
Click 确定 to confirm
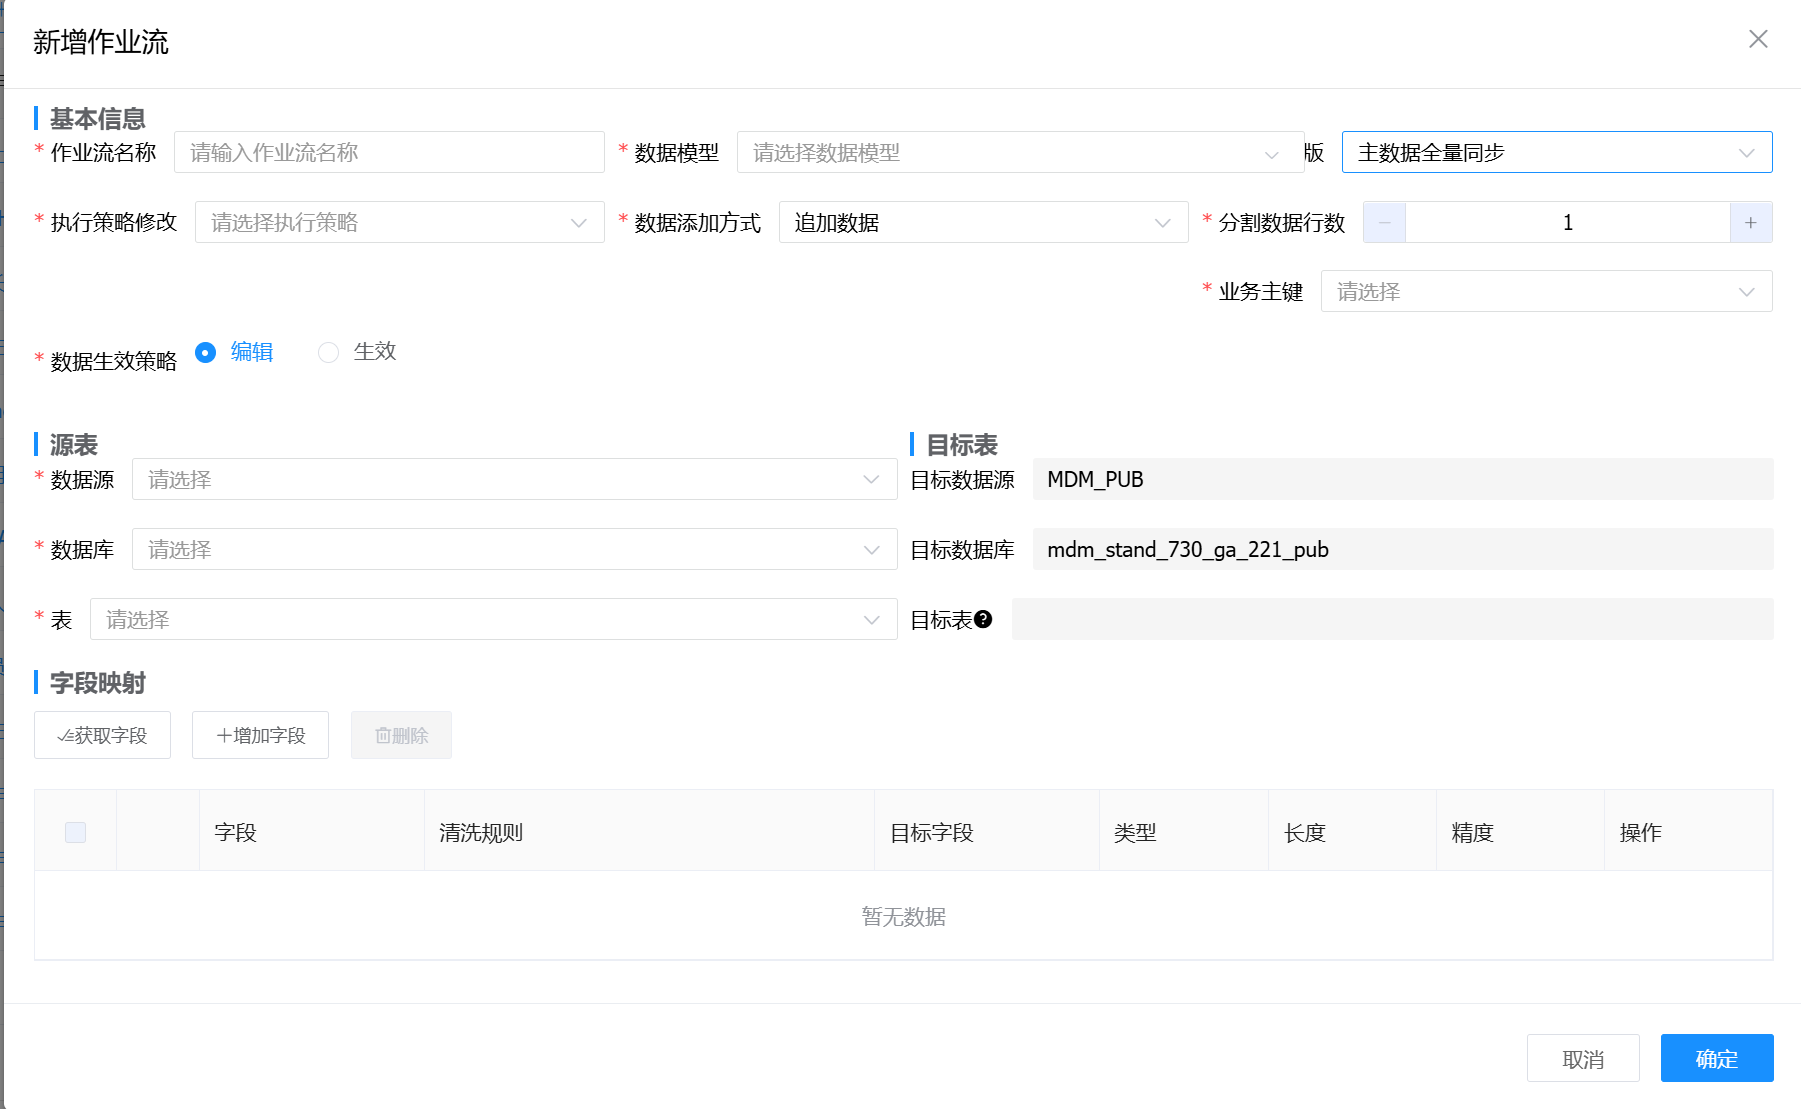(1716, 1058)
